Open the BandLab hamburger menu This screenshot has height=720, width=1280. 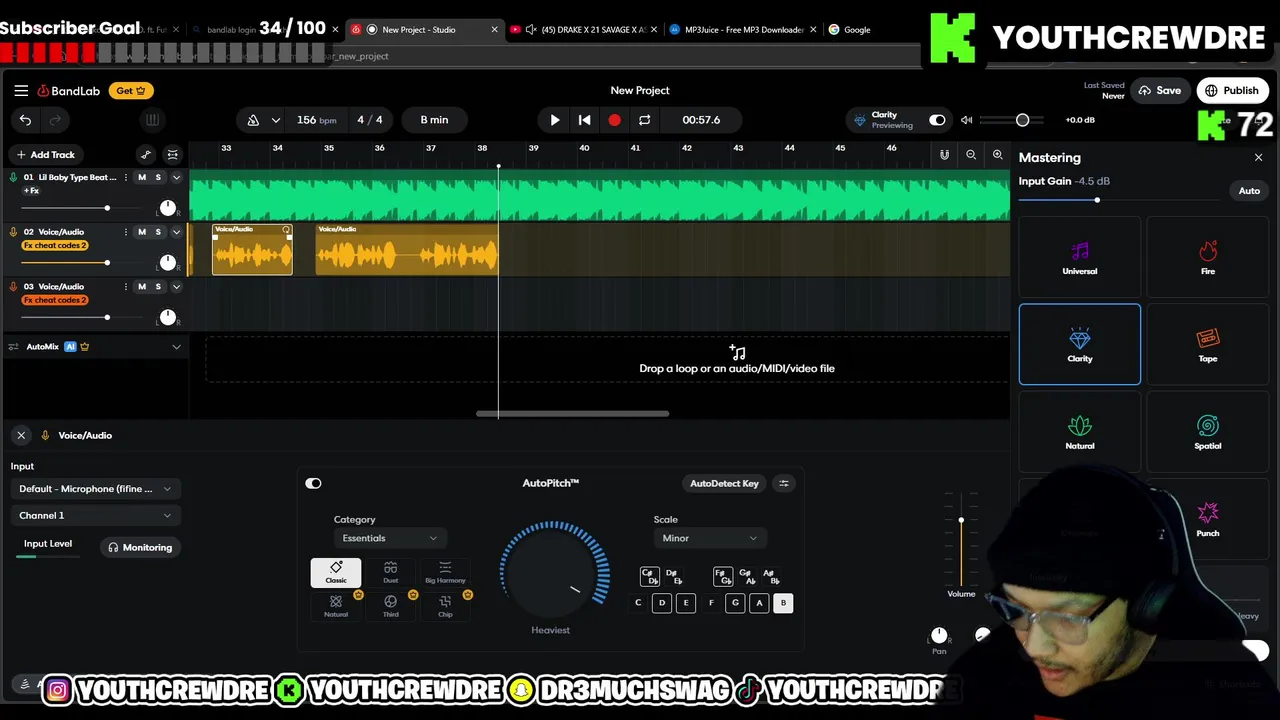[x=21, y=91]
